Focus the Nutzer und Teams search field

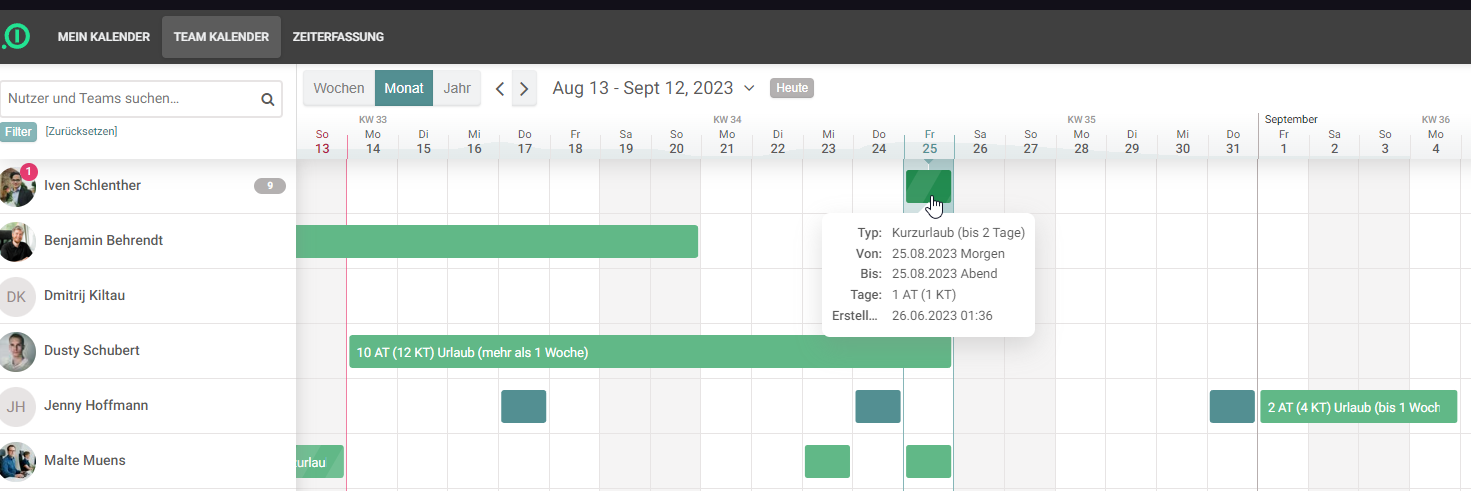pyautogui.click(x=130, y=99)
